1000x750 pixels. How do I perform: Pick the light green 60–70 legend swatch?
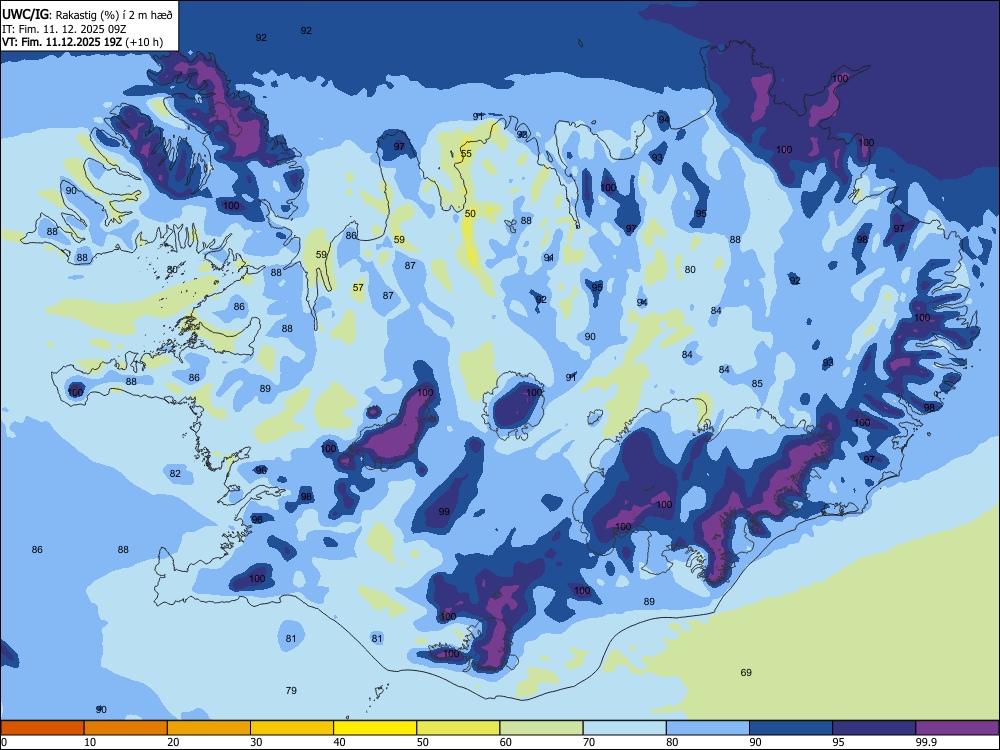tap(541, 728)
